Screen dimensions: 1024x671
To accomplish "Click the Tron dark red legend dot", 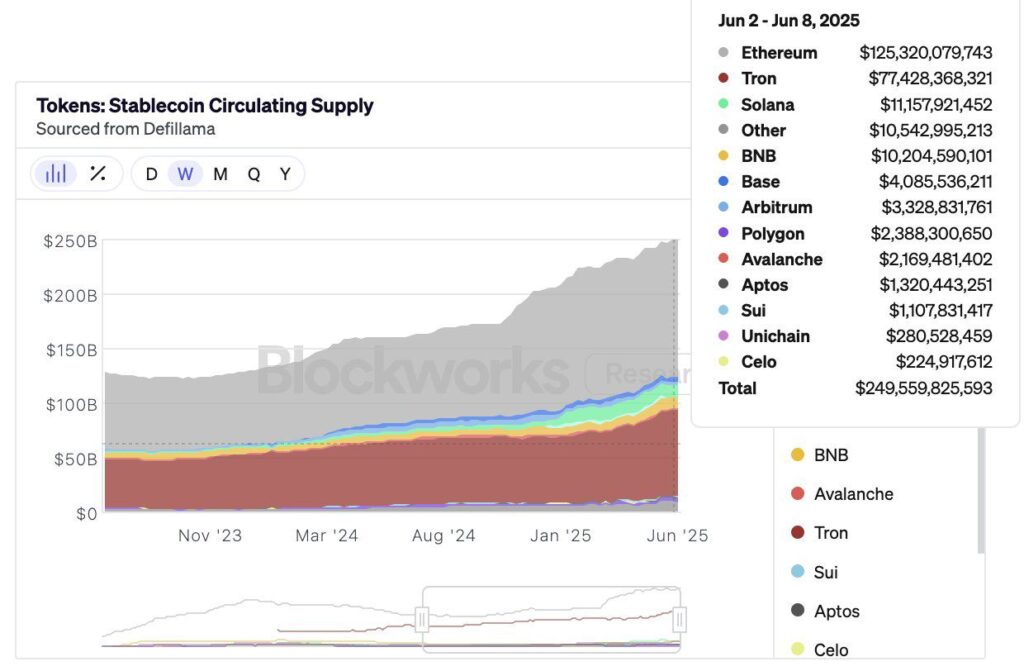I will click(x=797, y=533).
